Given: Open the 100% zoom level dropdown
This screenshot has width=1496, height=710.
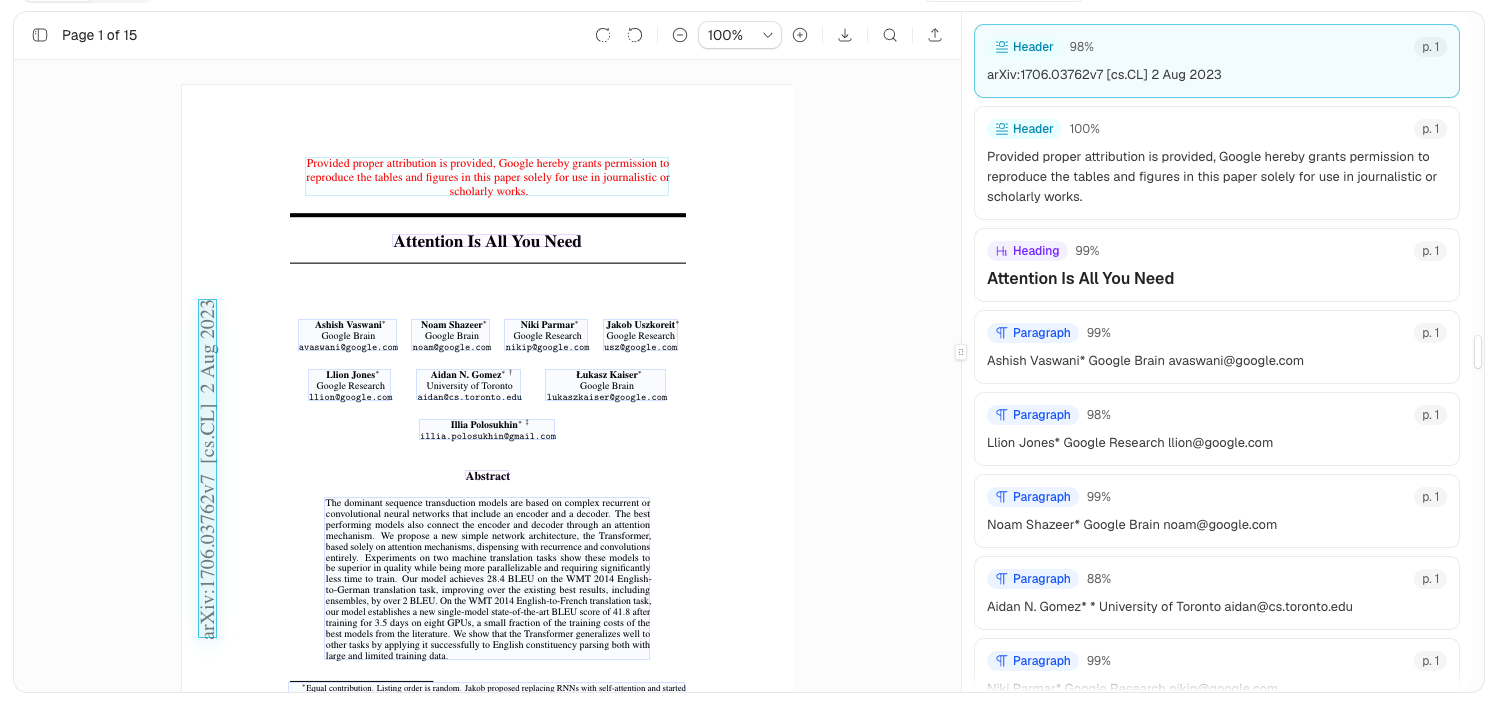Looking at the screenshot, I should point(740,35).
